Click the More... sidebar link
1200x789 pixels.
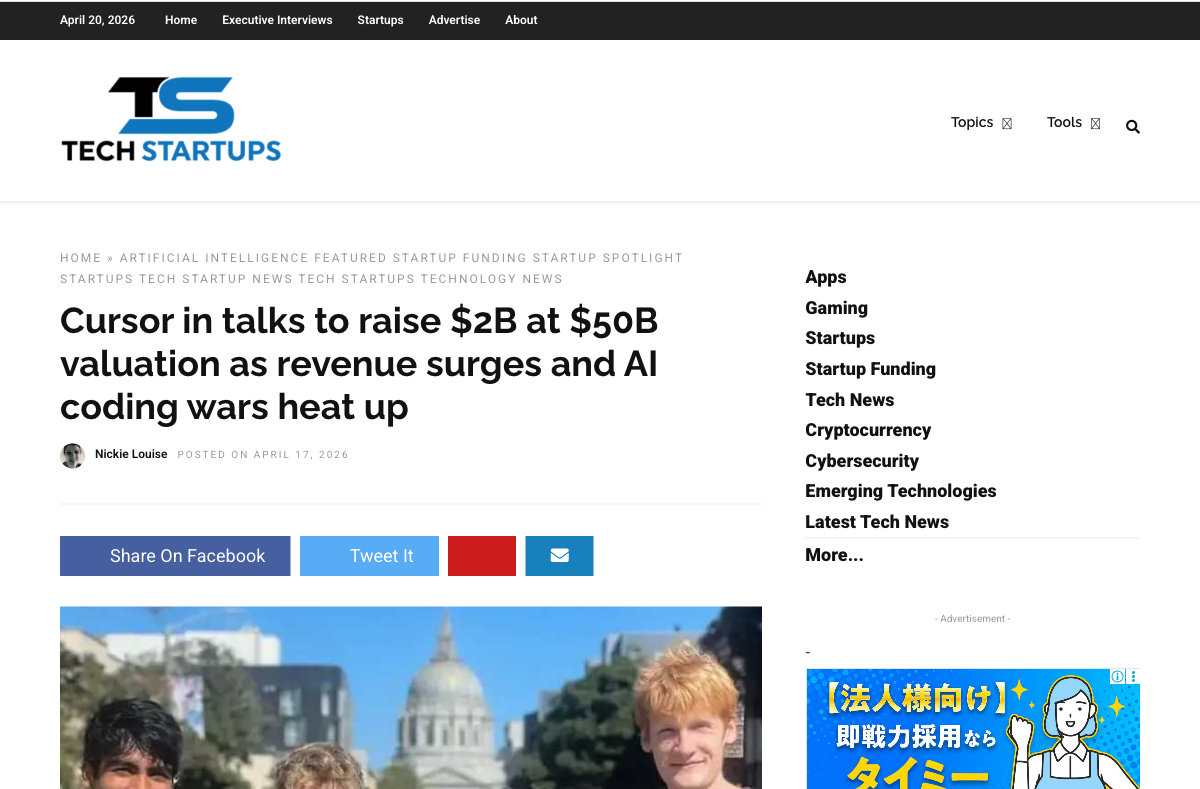(834, 555)
